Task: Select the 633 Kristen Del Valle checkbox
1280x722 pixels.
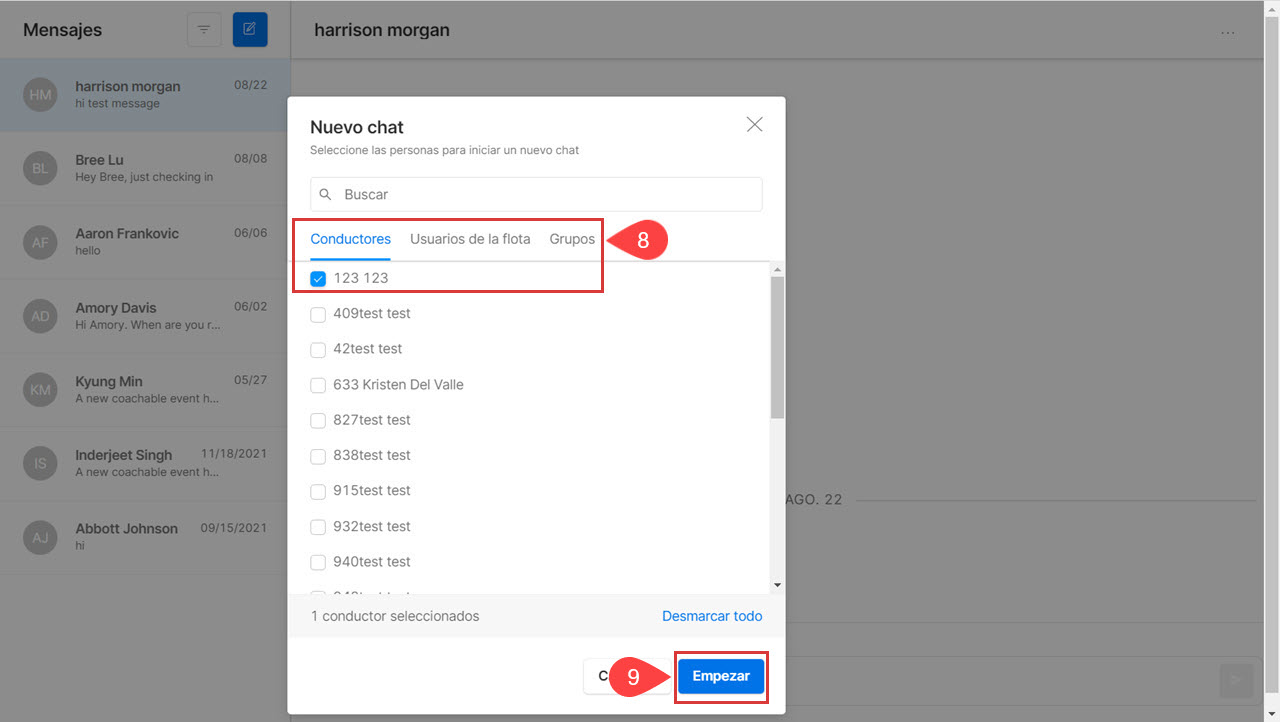Action: [x=318, y=385]
